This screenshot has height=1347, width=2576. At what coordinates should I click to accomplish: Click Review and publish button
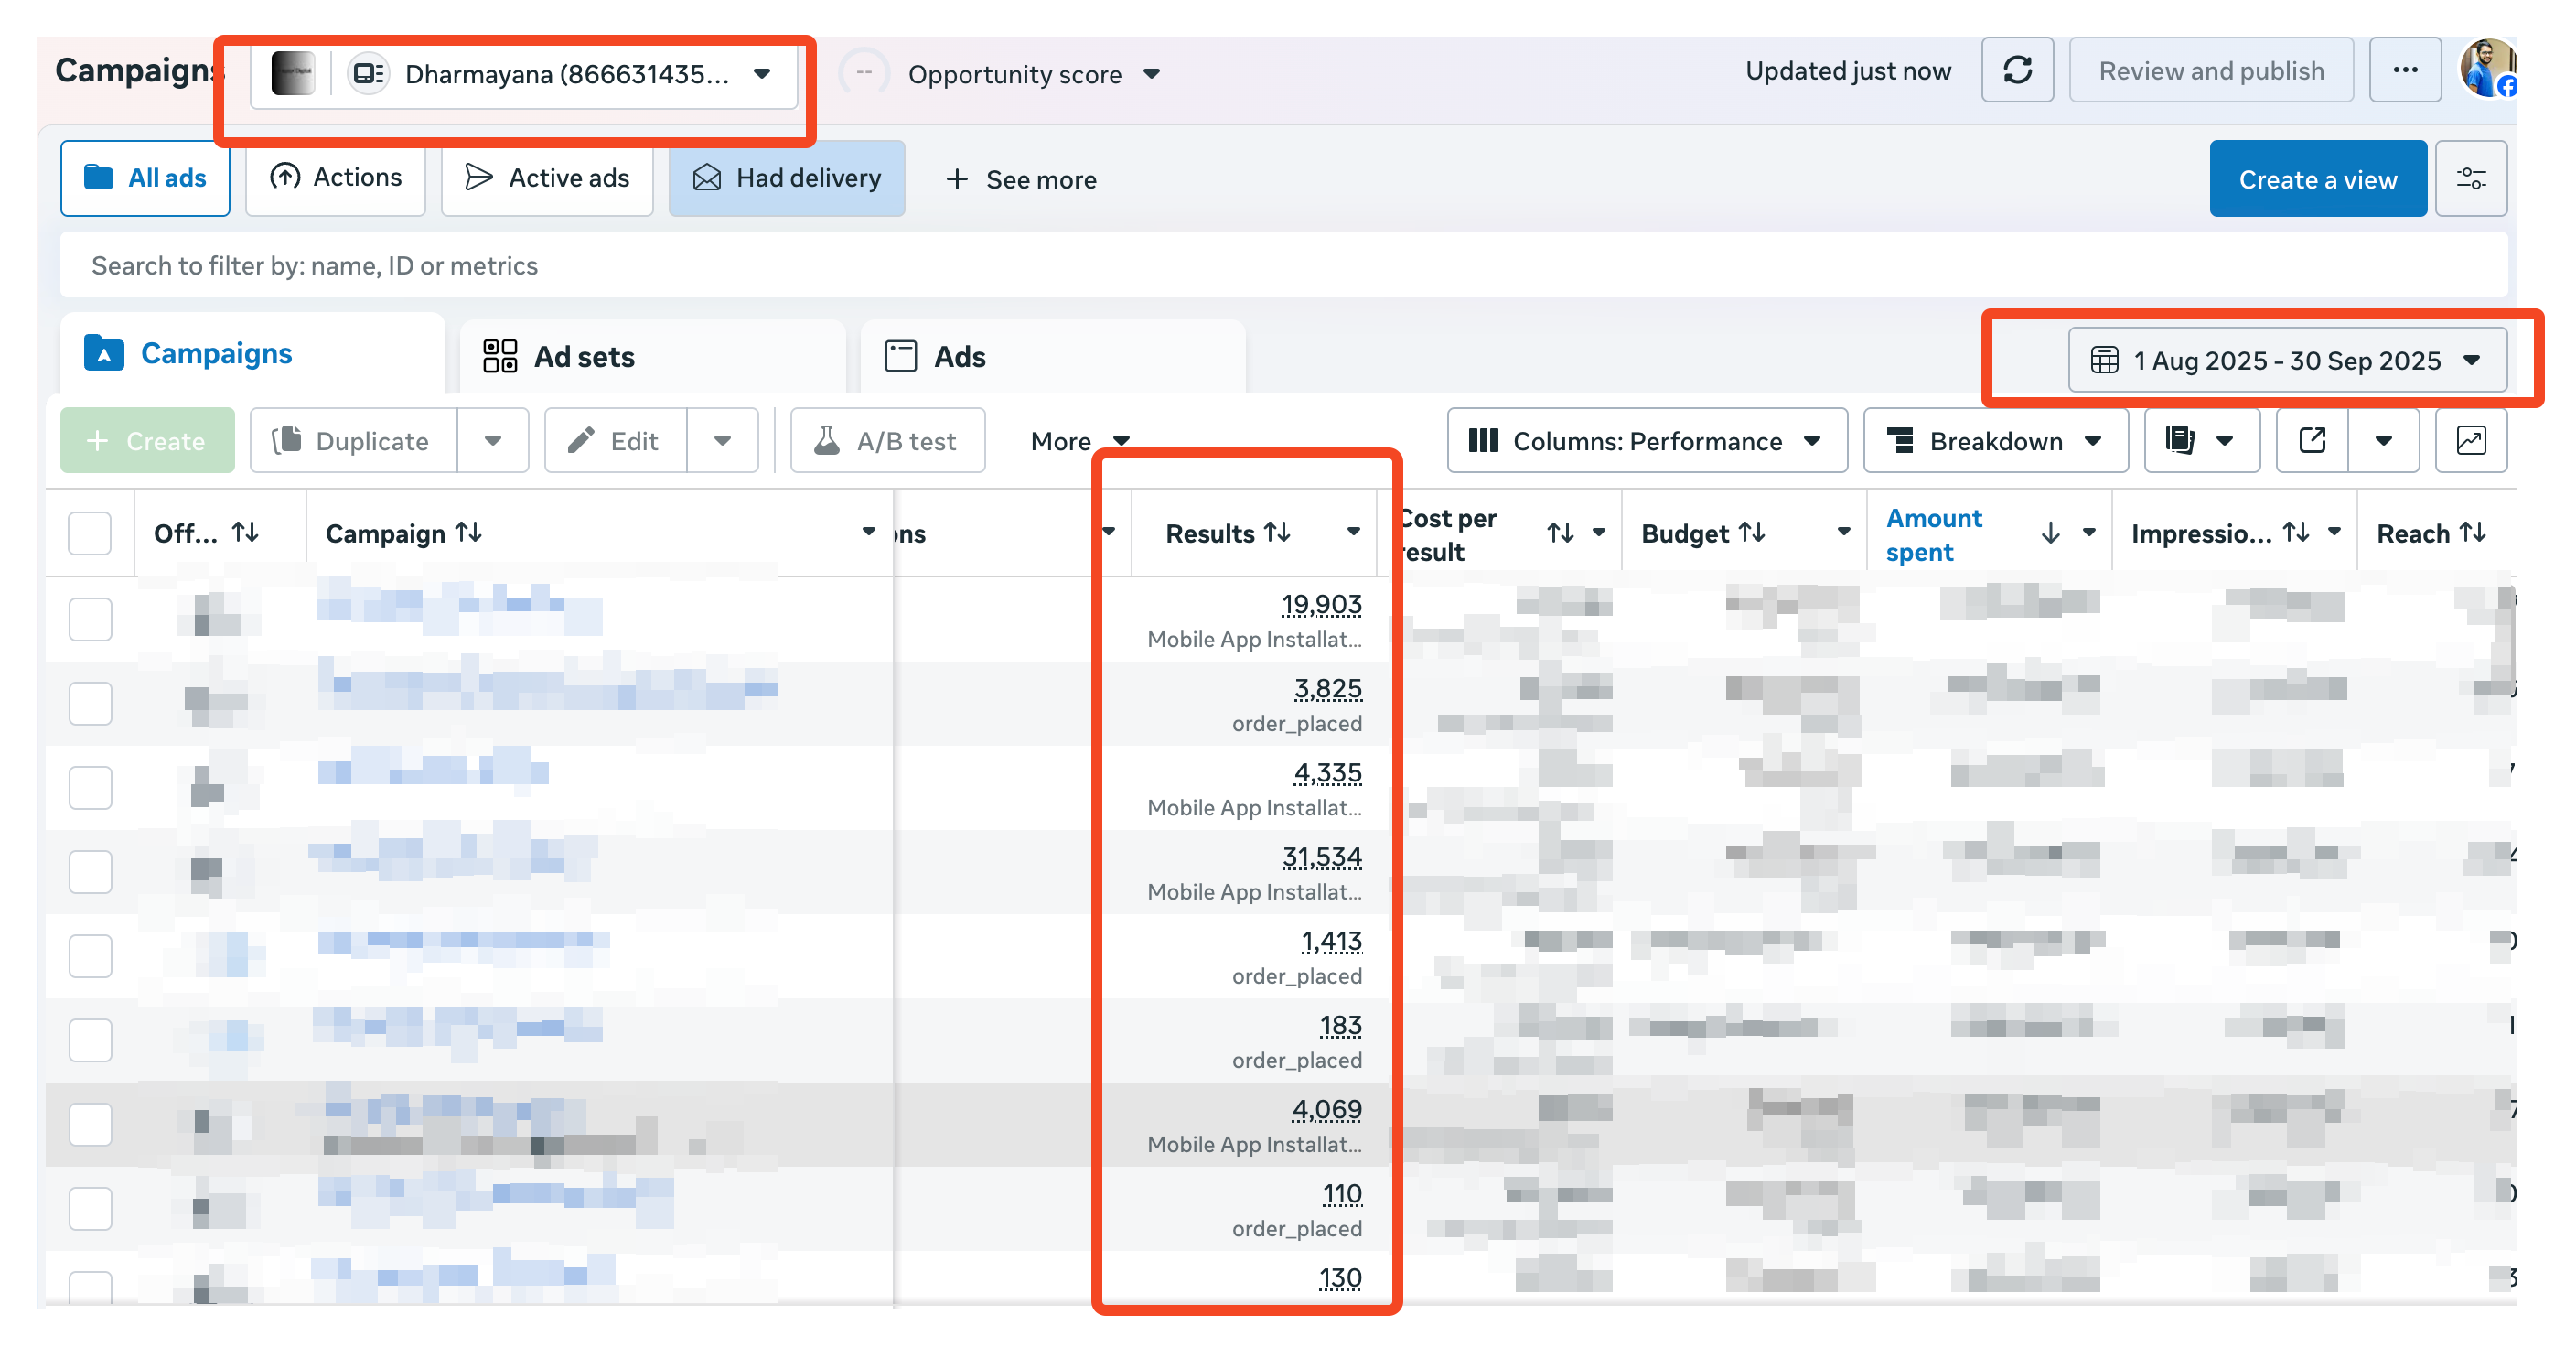point(2210,70)
